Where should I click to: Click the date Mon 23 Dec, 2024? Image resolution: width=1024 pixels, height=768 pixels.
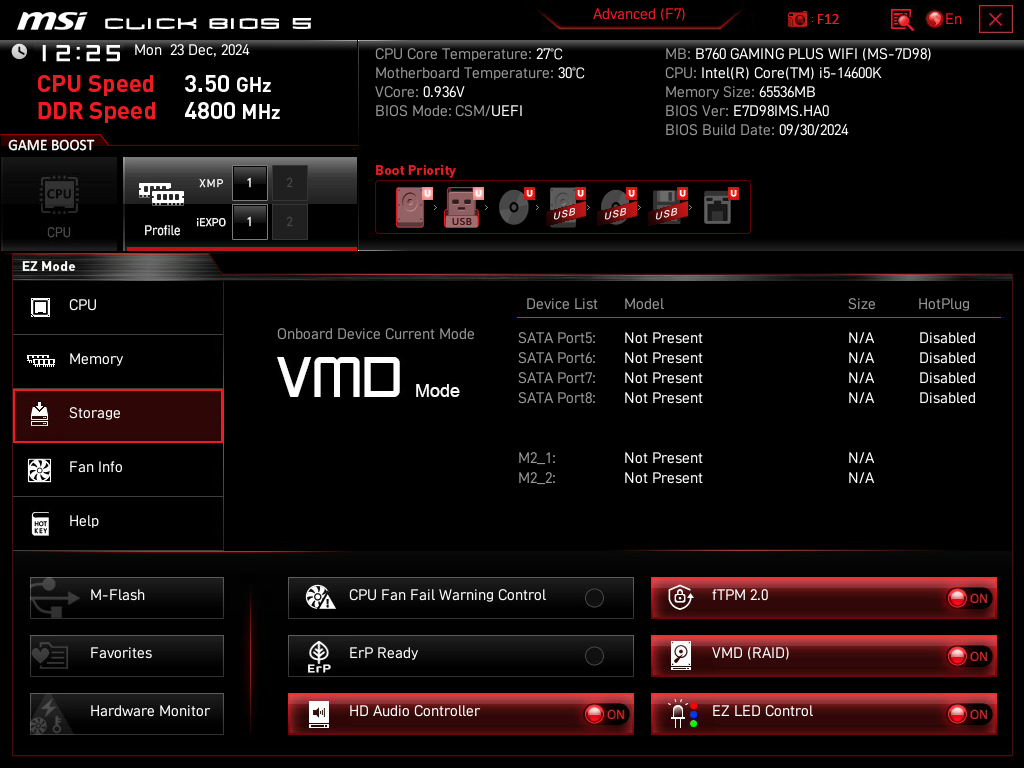pyautogui.click(x=191, y=51)
